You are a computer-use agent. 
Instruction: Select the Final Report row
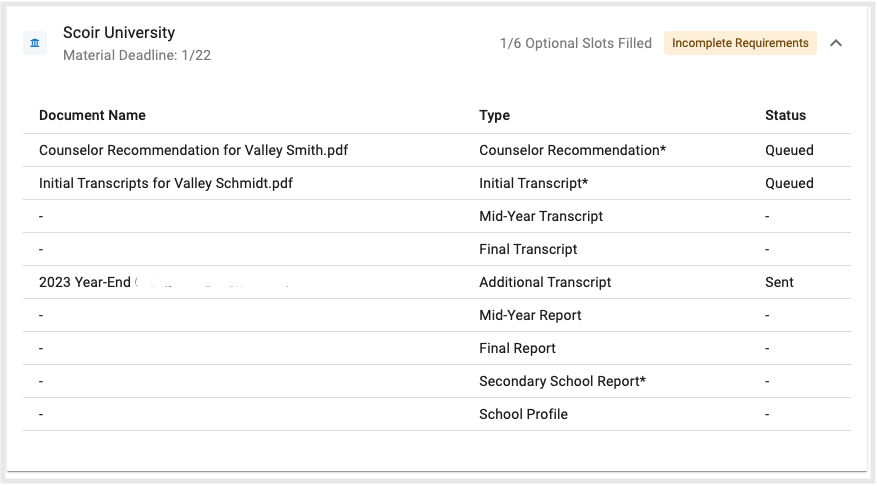point(517,349)
